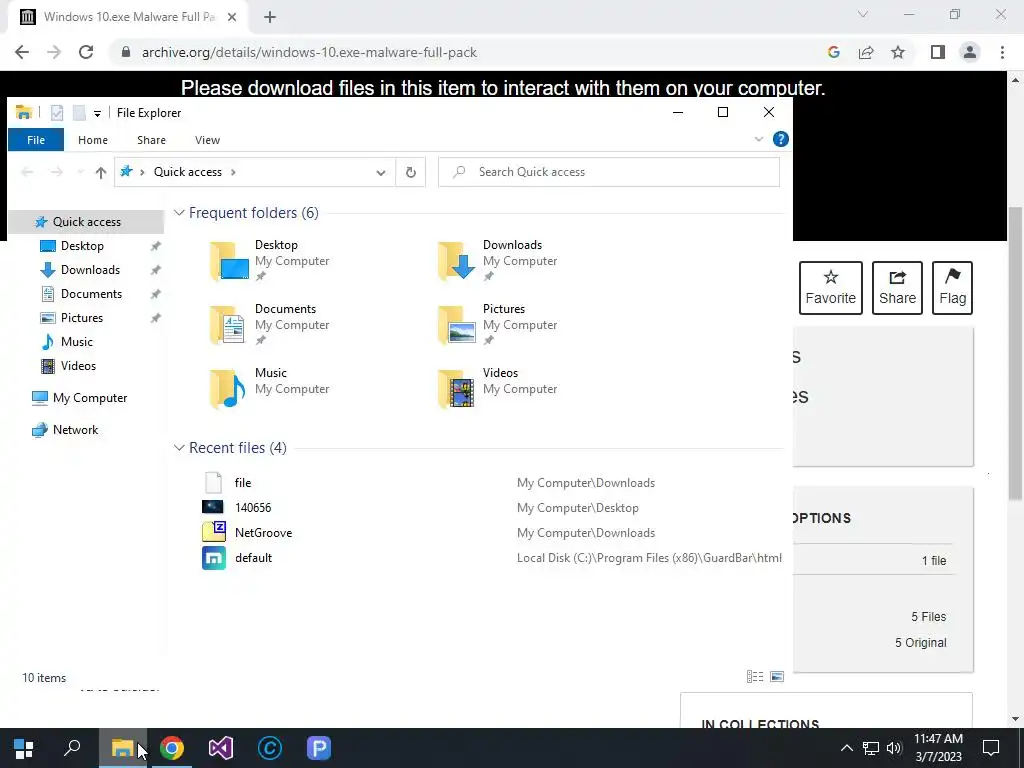
Task: Reload the Chrome page
Action: pos(86,52)
